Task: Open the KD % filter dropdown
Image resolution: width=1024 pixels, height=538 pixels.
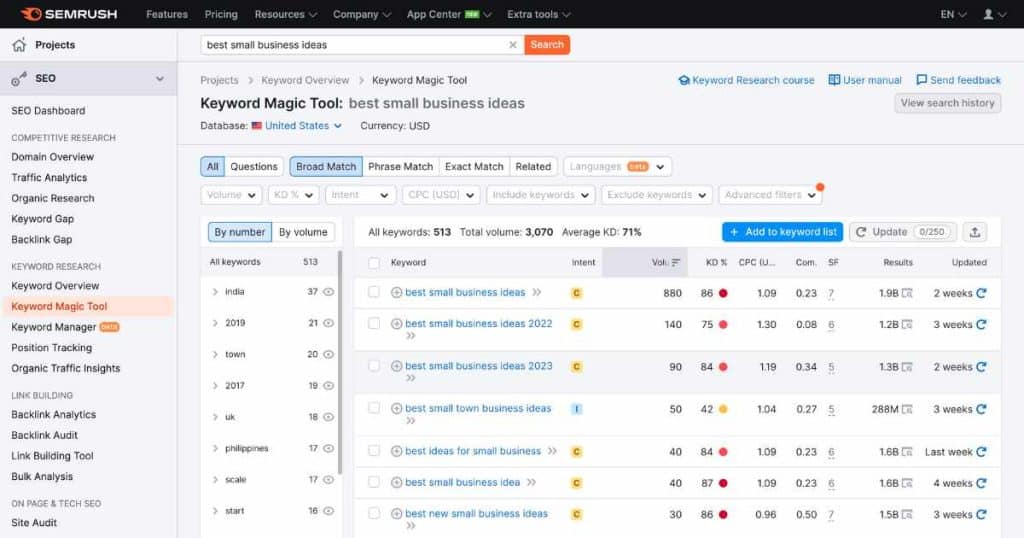Action: (293, 195)
